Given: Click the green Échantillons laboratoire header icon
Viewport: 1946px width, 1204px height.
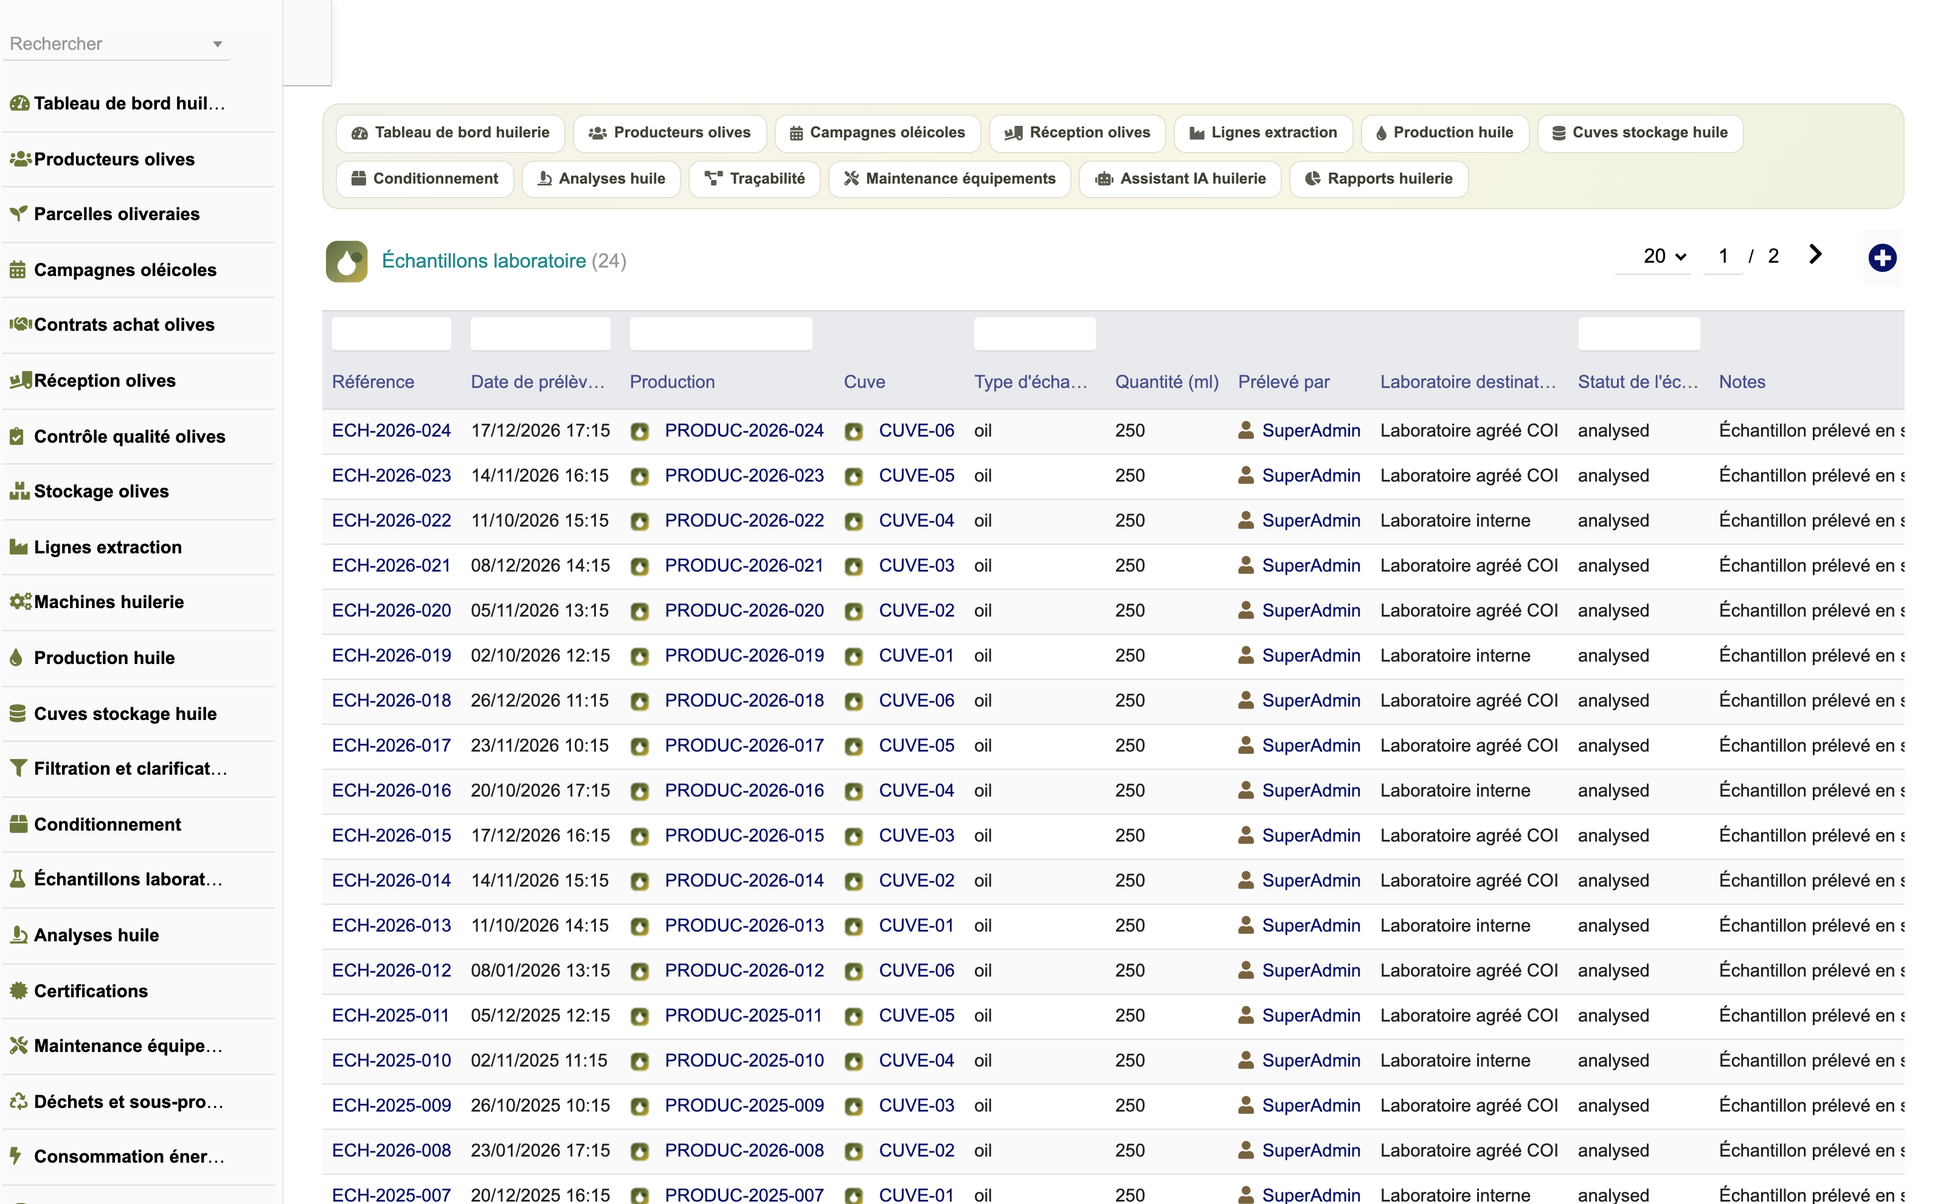Looking at the screenshot, I should pos(346,262).
